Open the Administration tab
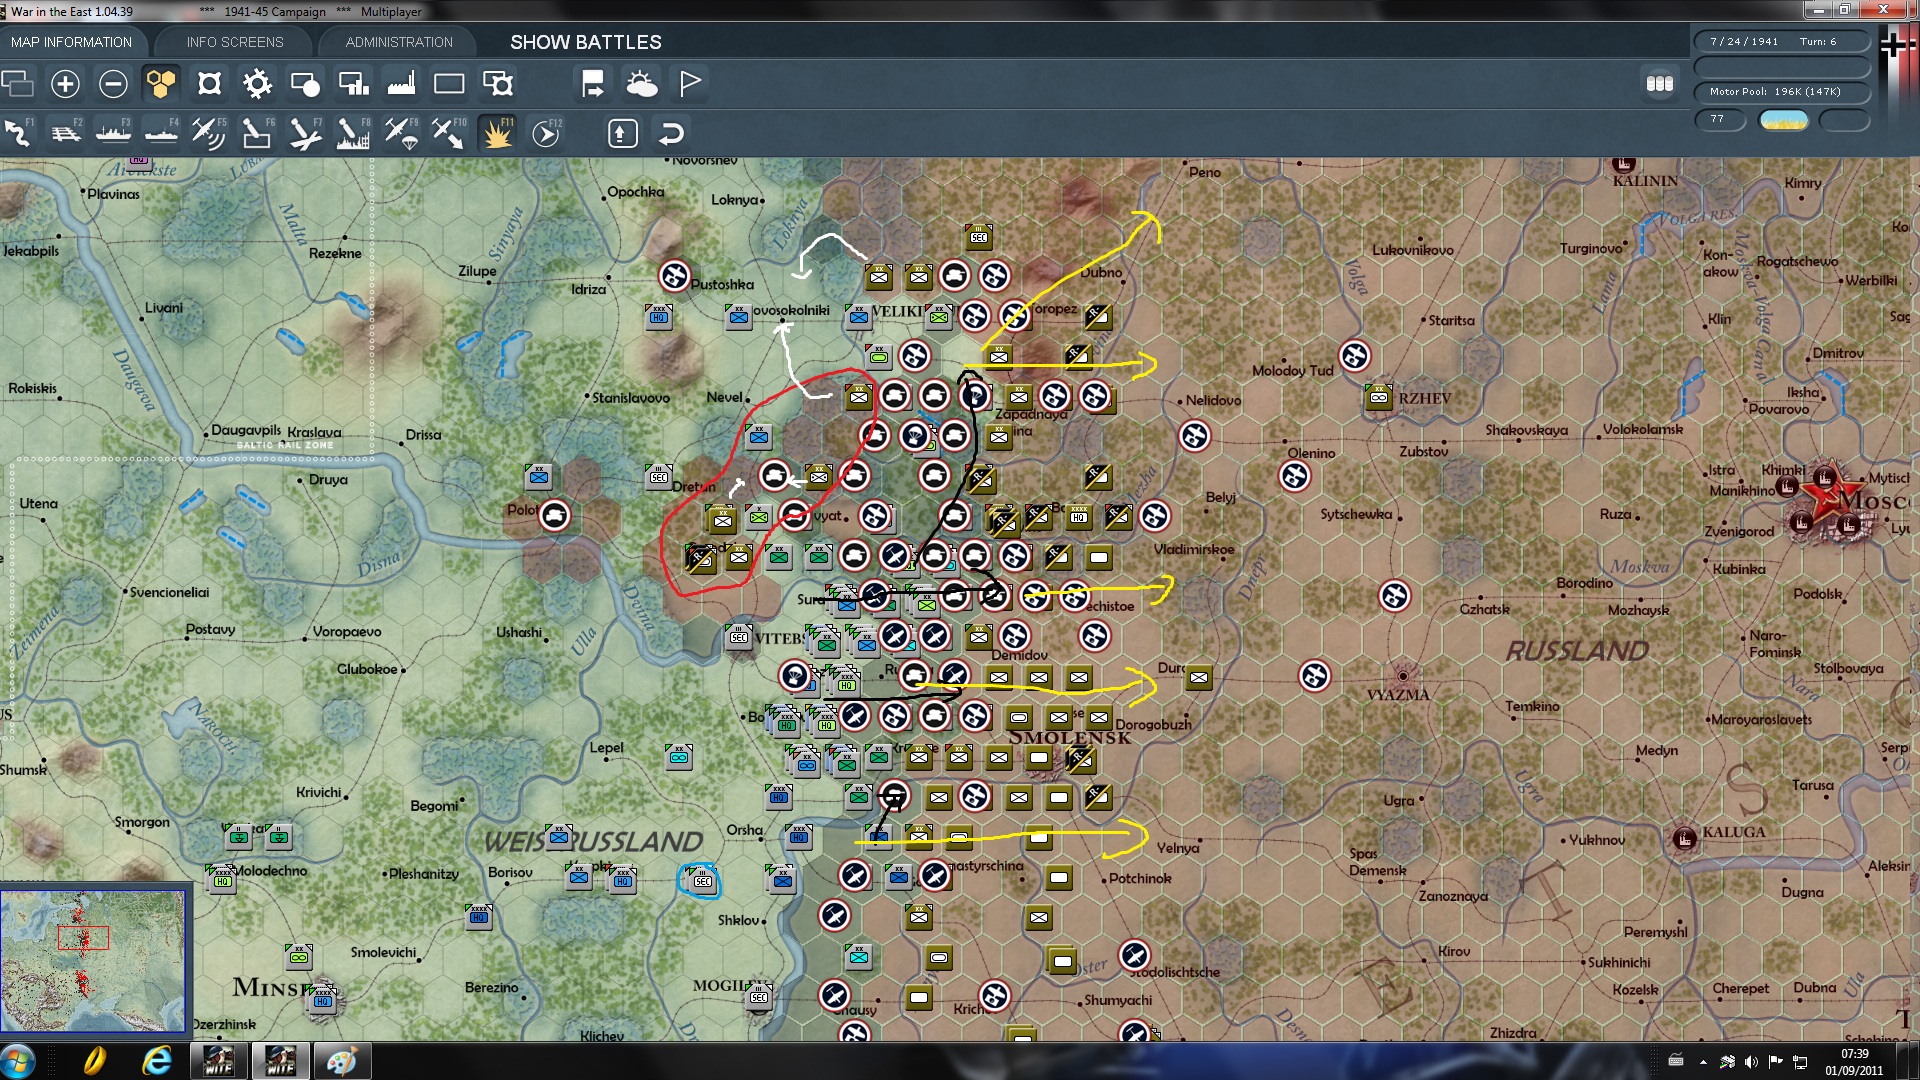 click(399, 42)
